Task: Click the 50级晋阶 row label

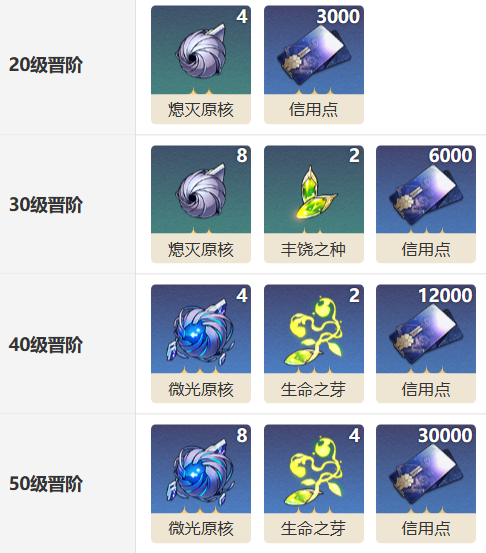Action: 46,484
